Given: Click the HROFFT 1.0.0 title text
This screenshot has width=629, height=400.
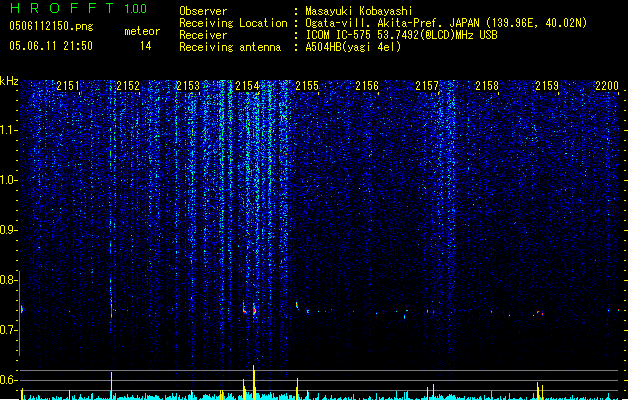Looking at the screenshot, I should 78,8.
